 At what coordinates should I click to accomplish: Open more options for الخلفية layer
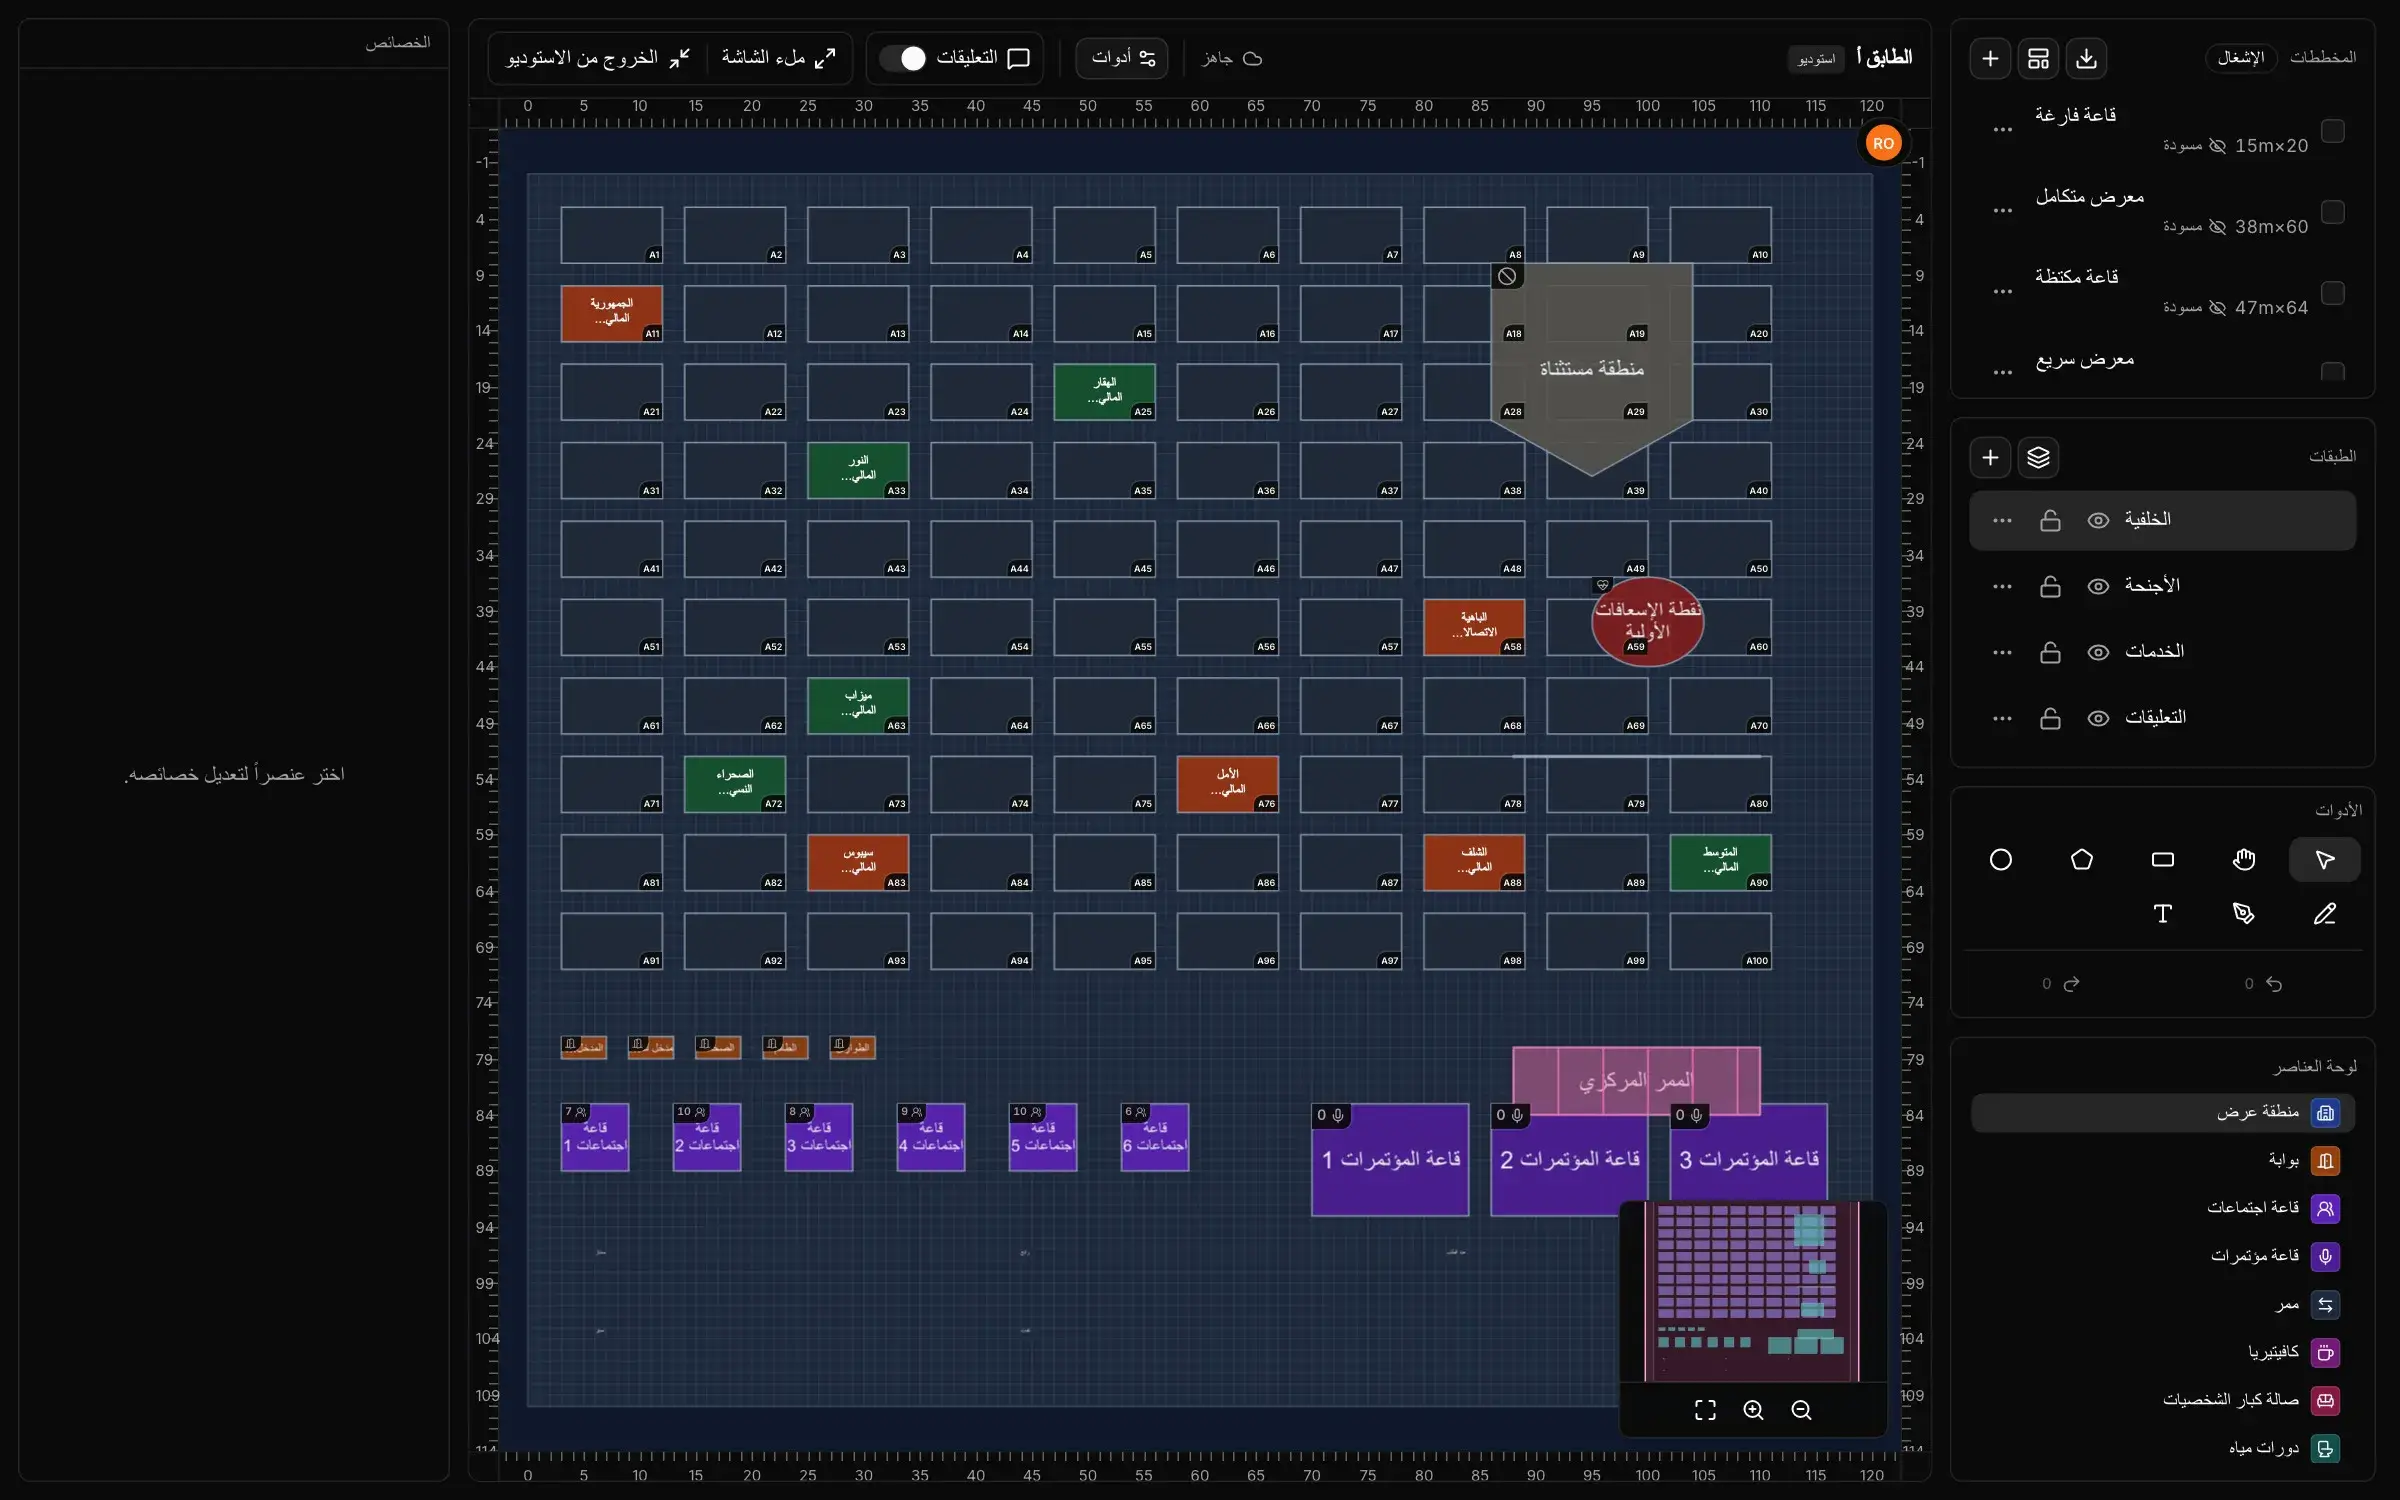pos(2002,520)
